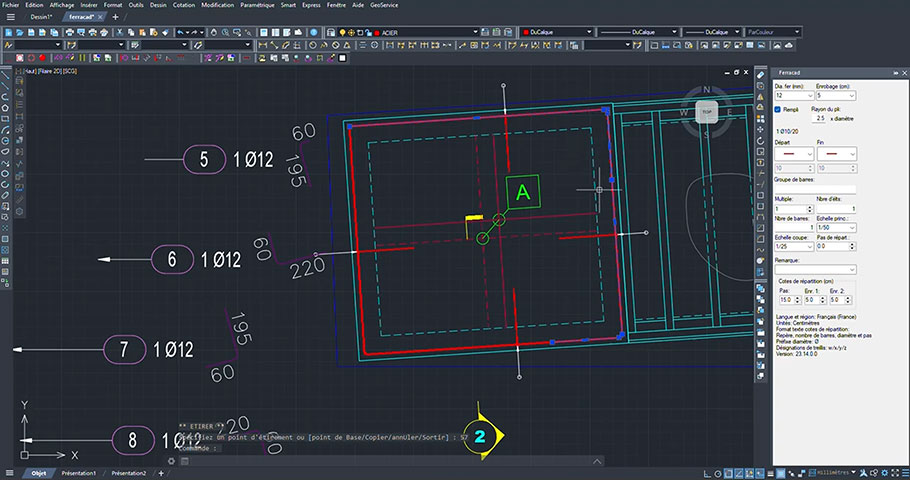The width and height of the screenshot is (910, 480).
Task: Open the Cotation menu
Action: (x=183, y=5)
